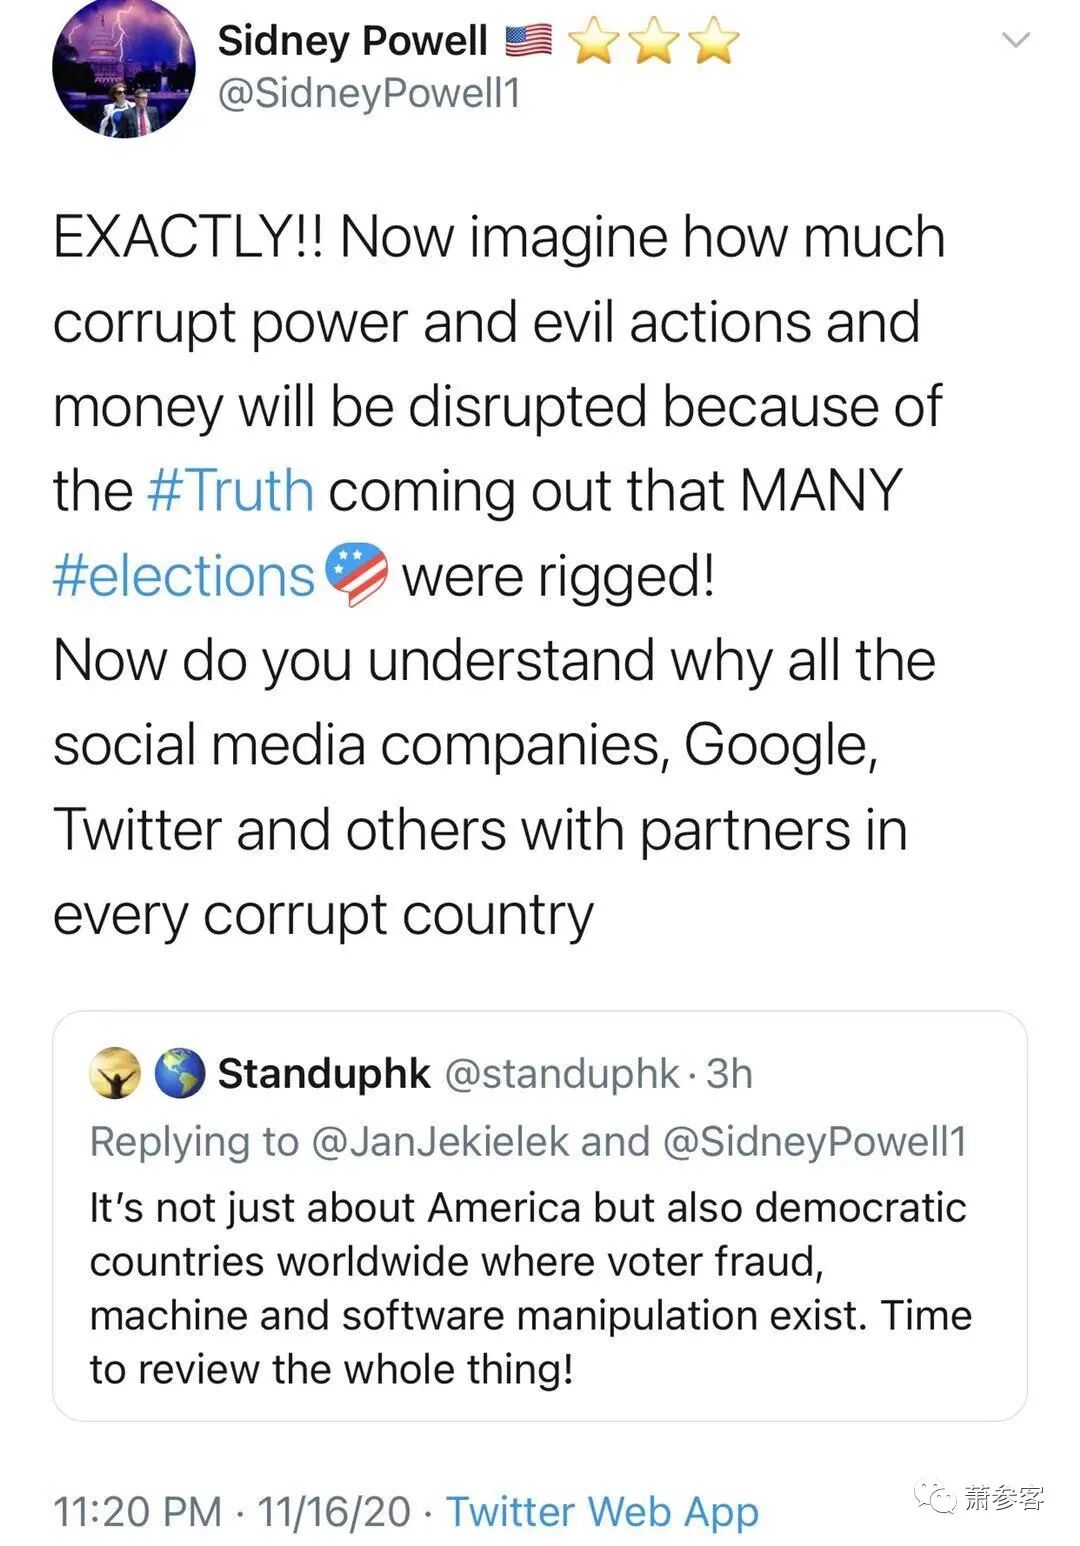Click the last gold star icon
The width and height of the screenshot is (1080, 1546).
pyautogui.click(x=714, y=42)
